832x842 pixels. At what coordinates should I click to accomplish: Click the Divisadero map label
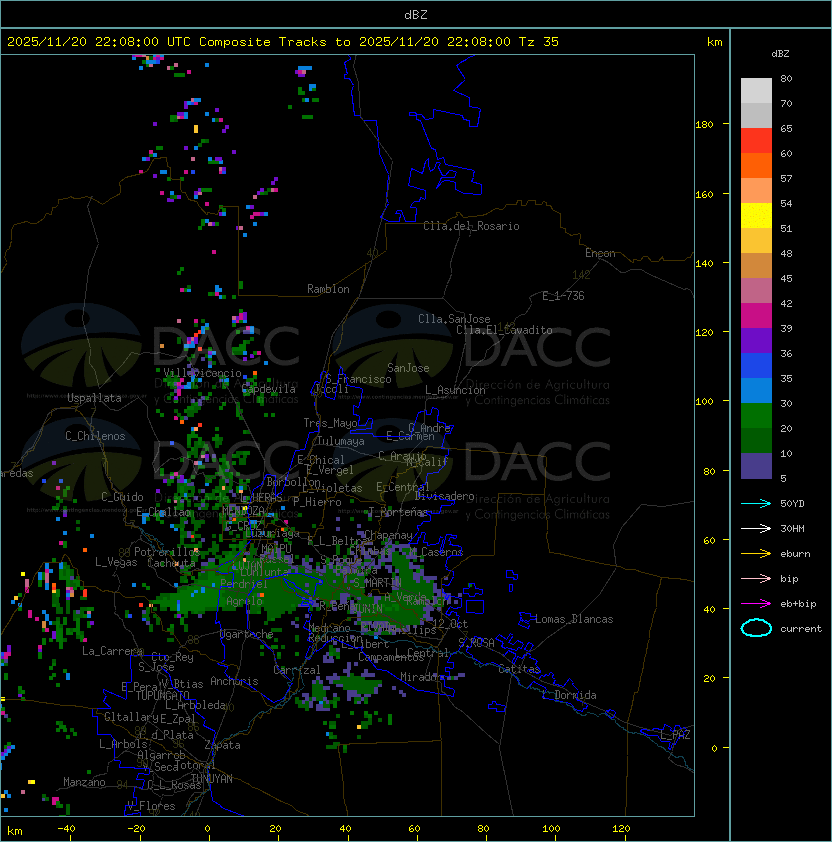445,496
